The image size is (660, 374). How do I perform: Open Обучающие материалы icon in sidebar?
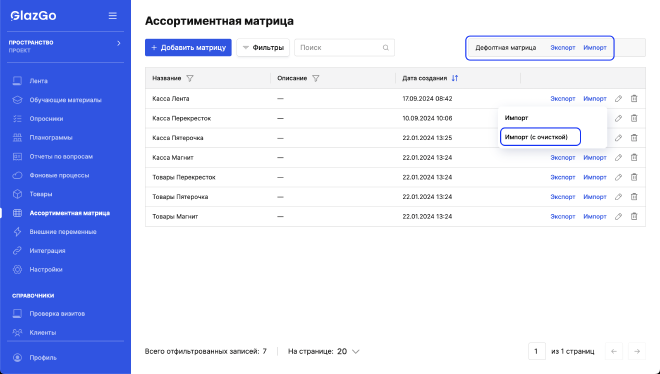17,100
